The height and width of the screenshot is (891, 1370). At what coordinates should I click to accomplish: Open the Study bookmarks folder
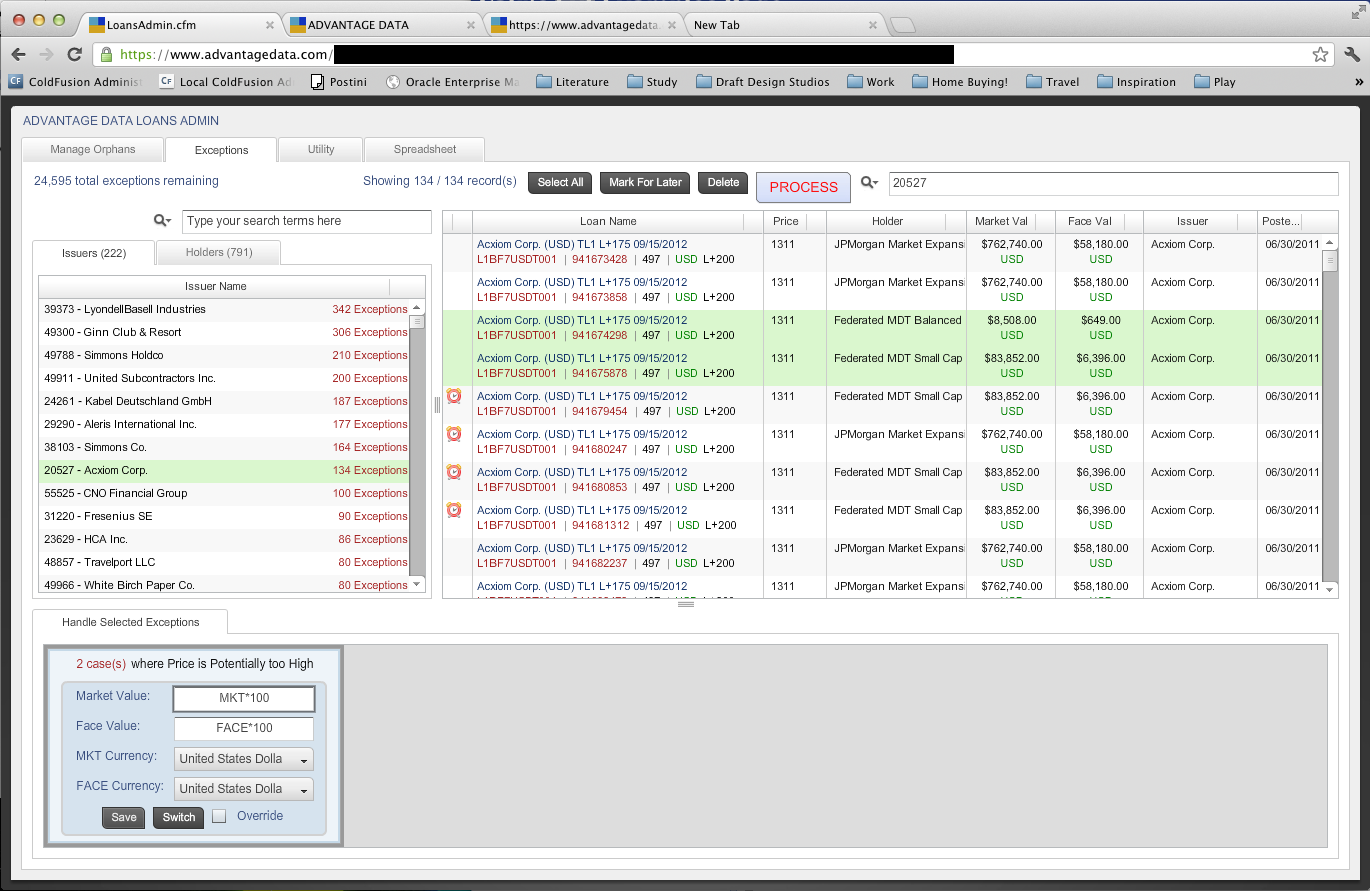(x=652, y=82)
